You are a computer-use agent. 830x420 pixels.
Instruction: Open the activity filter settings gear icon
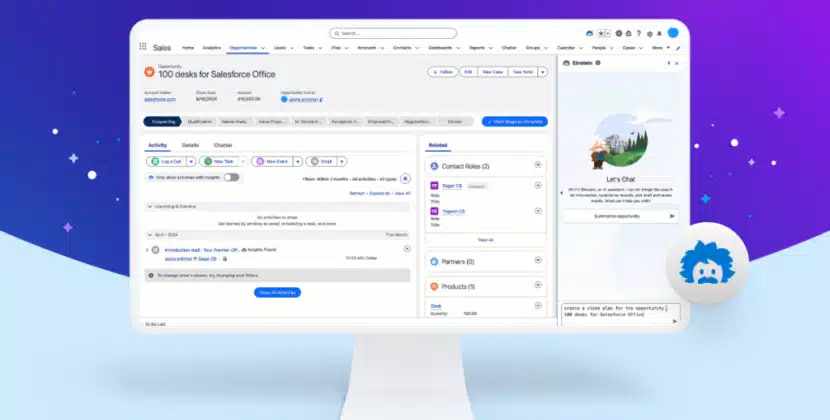405,178
